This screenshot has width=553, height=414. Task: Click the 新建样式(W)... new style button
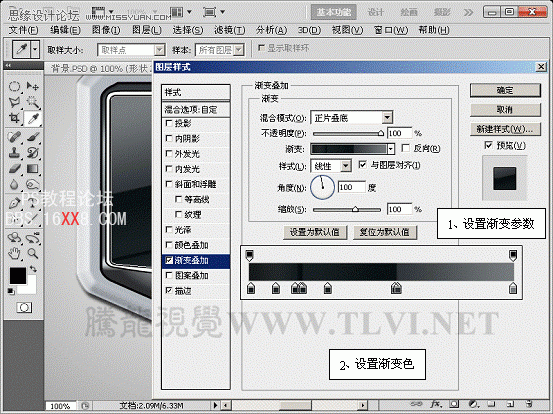(x=505, y=129)
